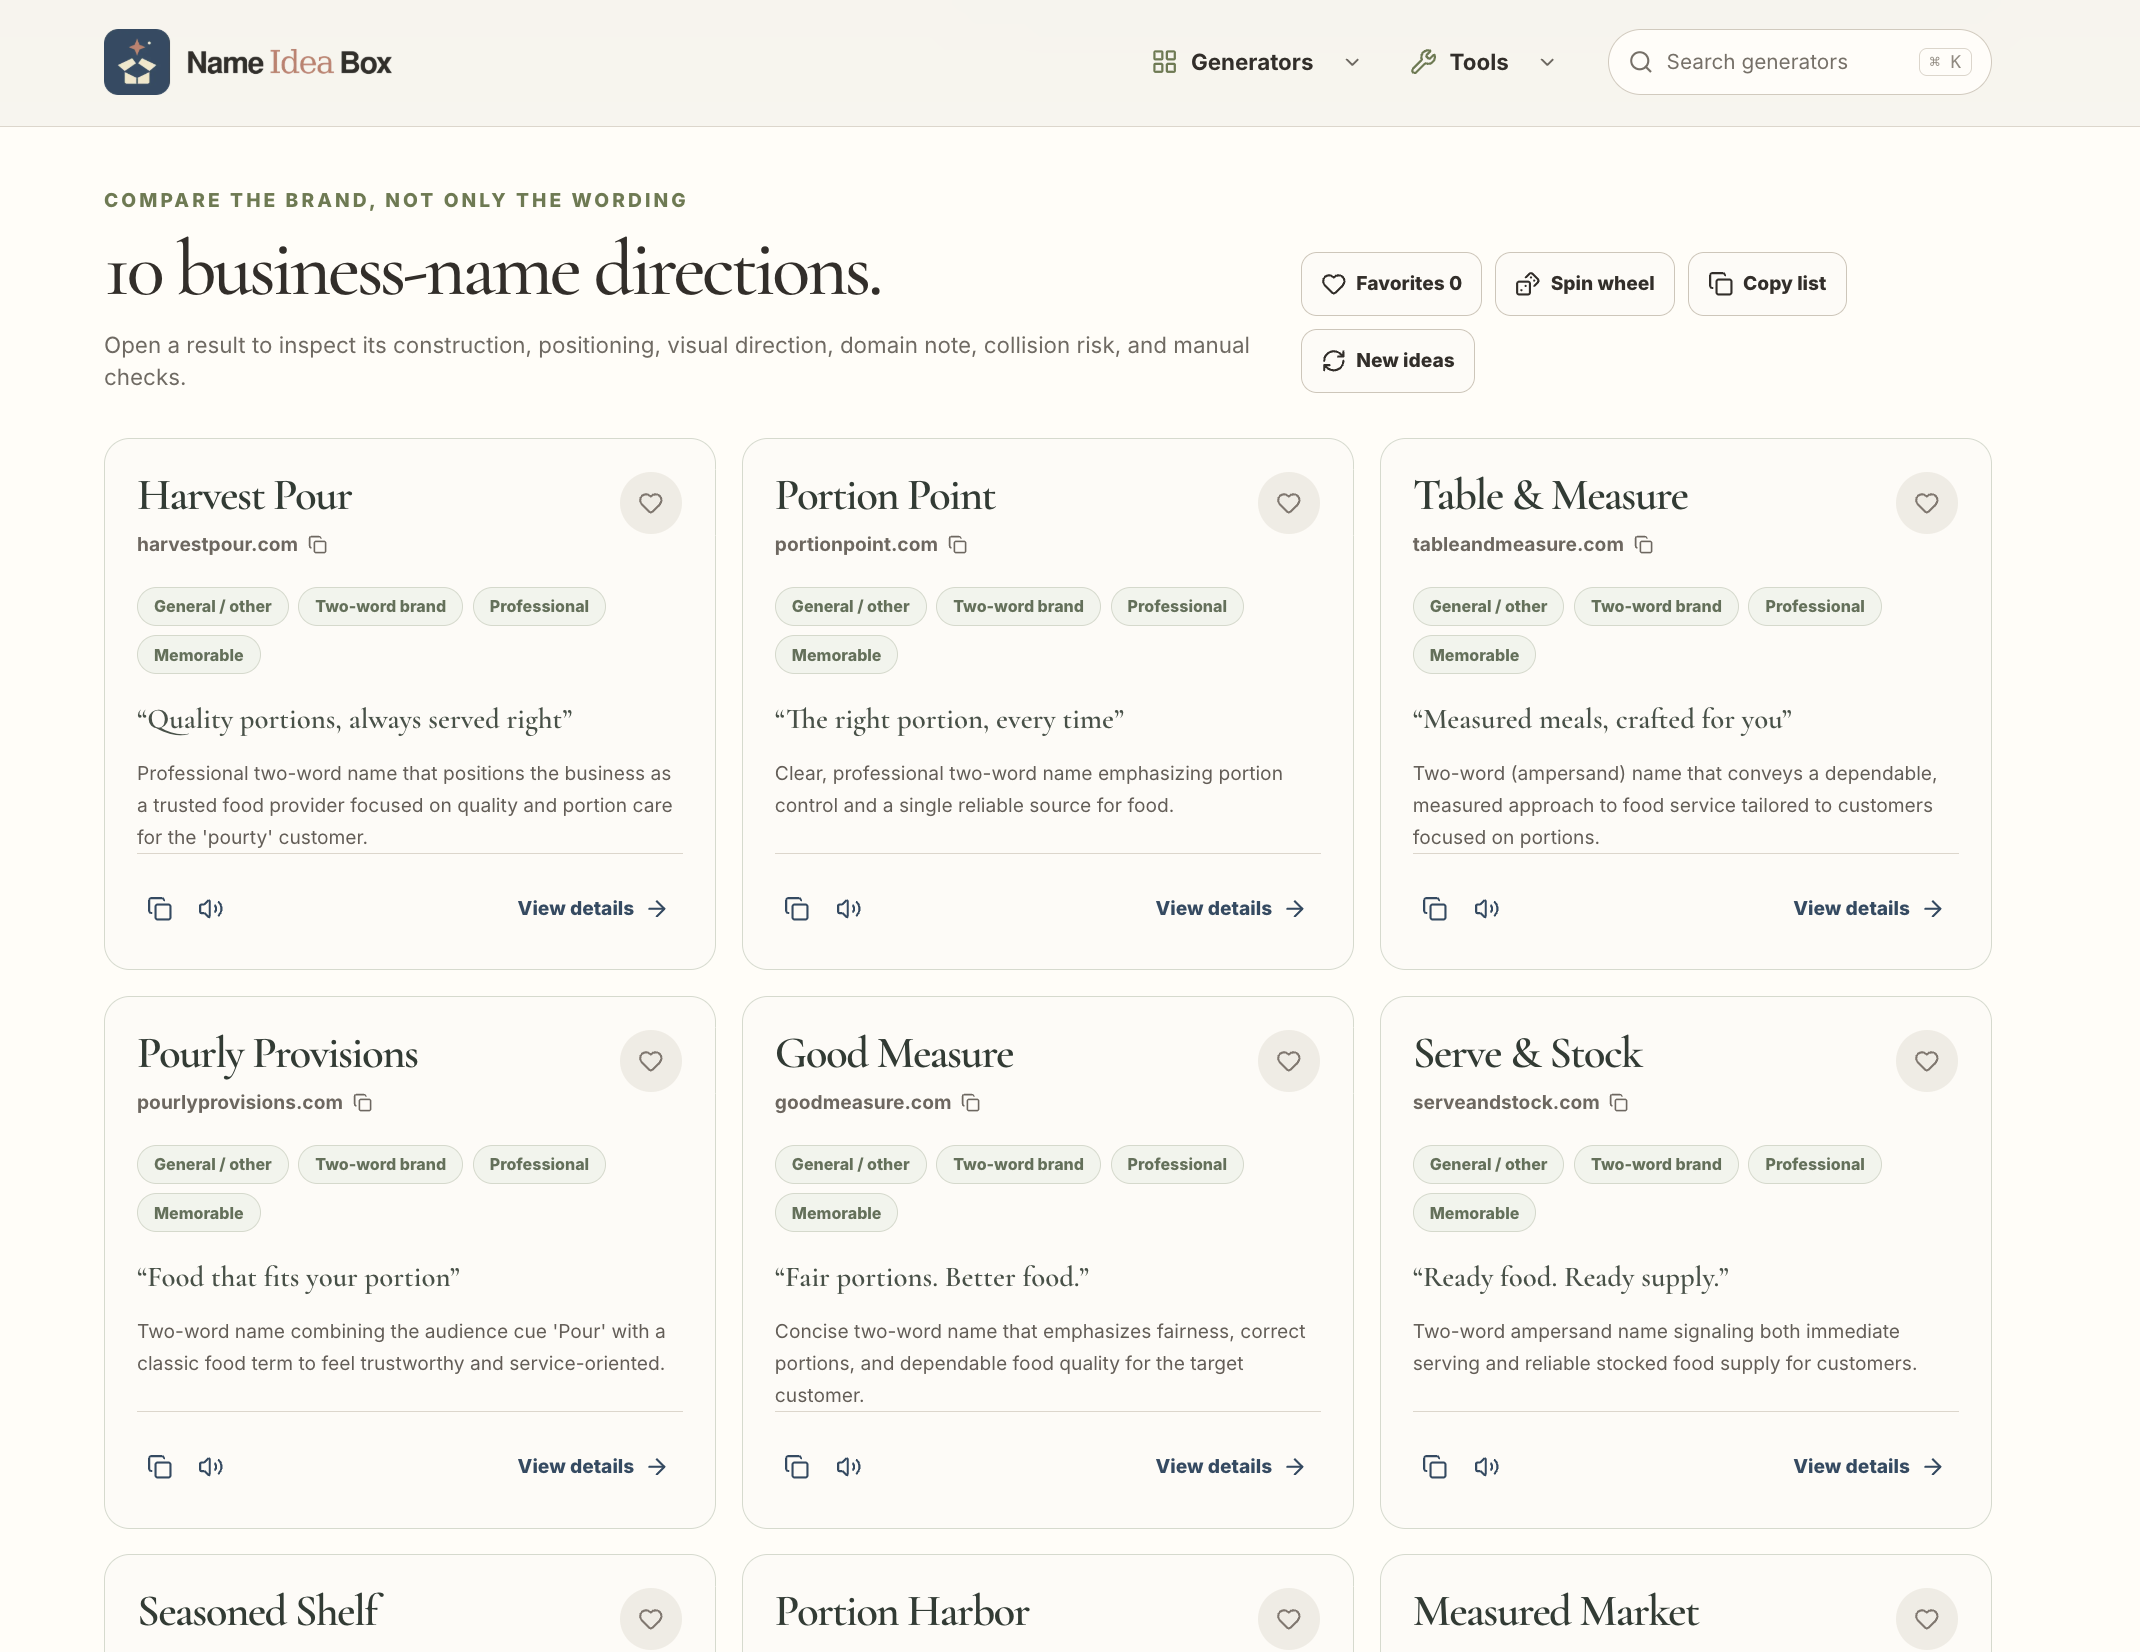Image resolution: width=2140 pixels, height=1652 pixels.
Task: Copy tableandmeasure.com domain icon
Action: click(1644, 545)
